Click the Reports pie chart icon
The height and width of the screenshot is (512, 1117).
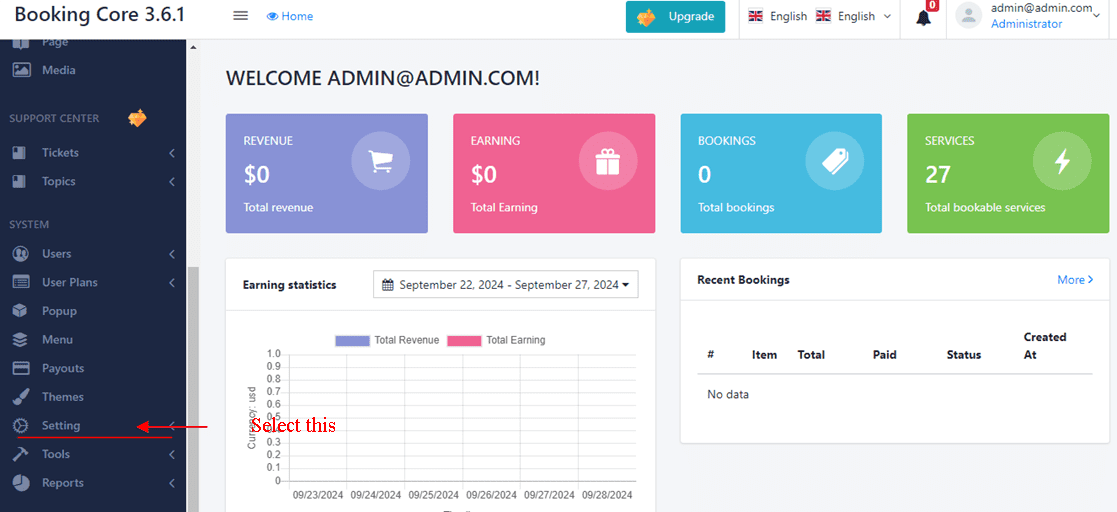pos(21,483)
